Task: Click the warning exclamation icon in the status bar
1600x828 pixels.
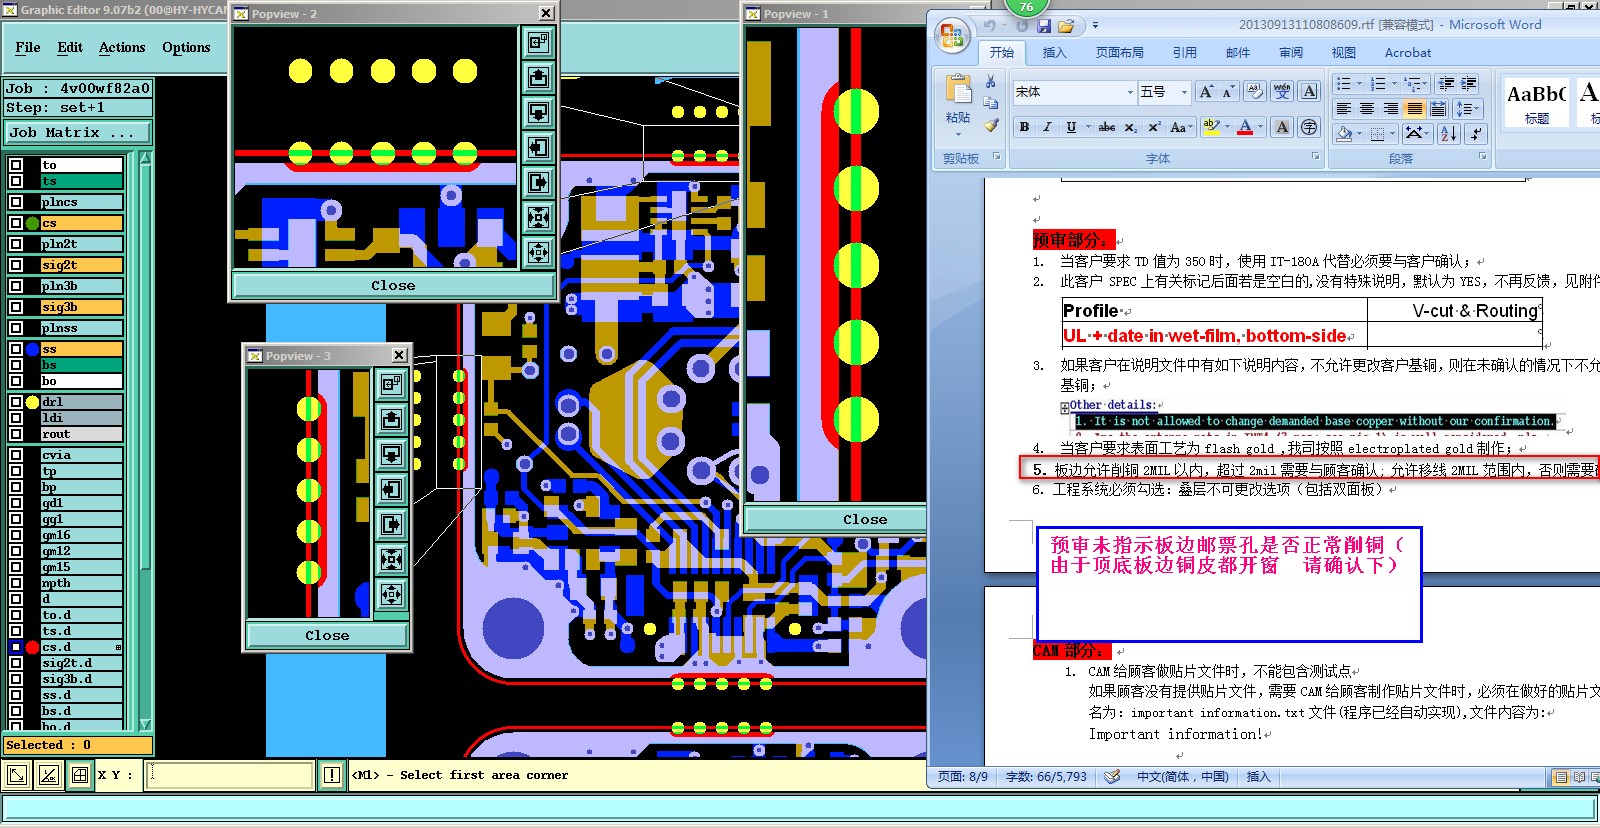Action: [333, 775]
